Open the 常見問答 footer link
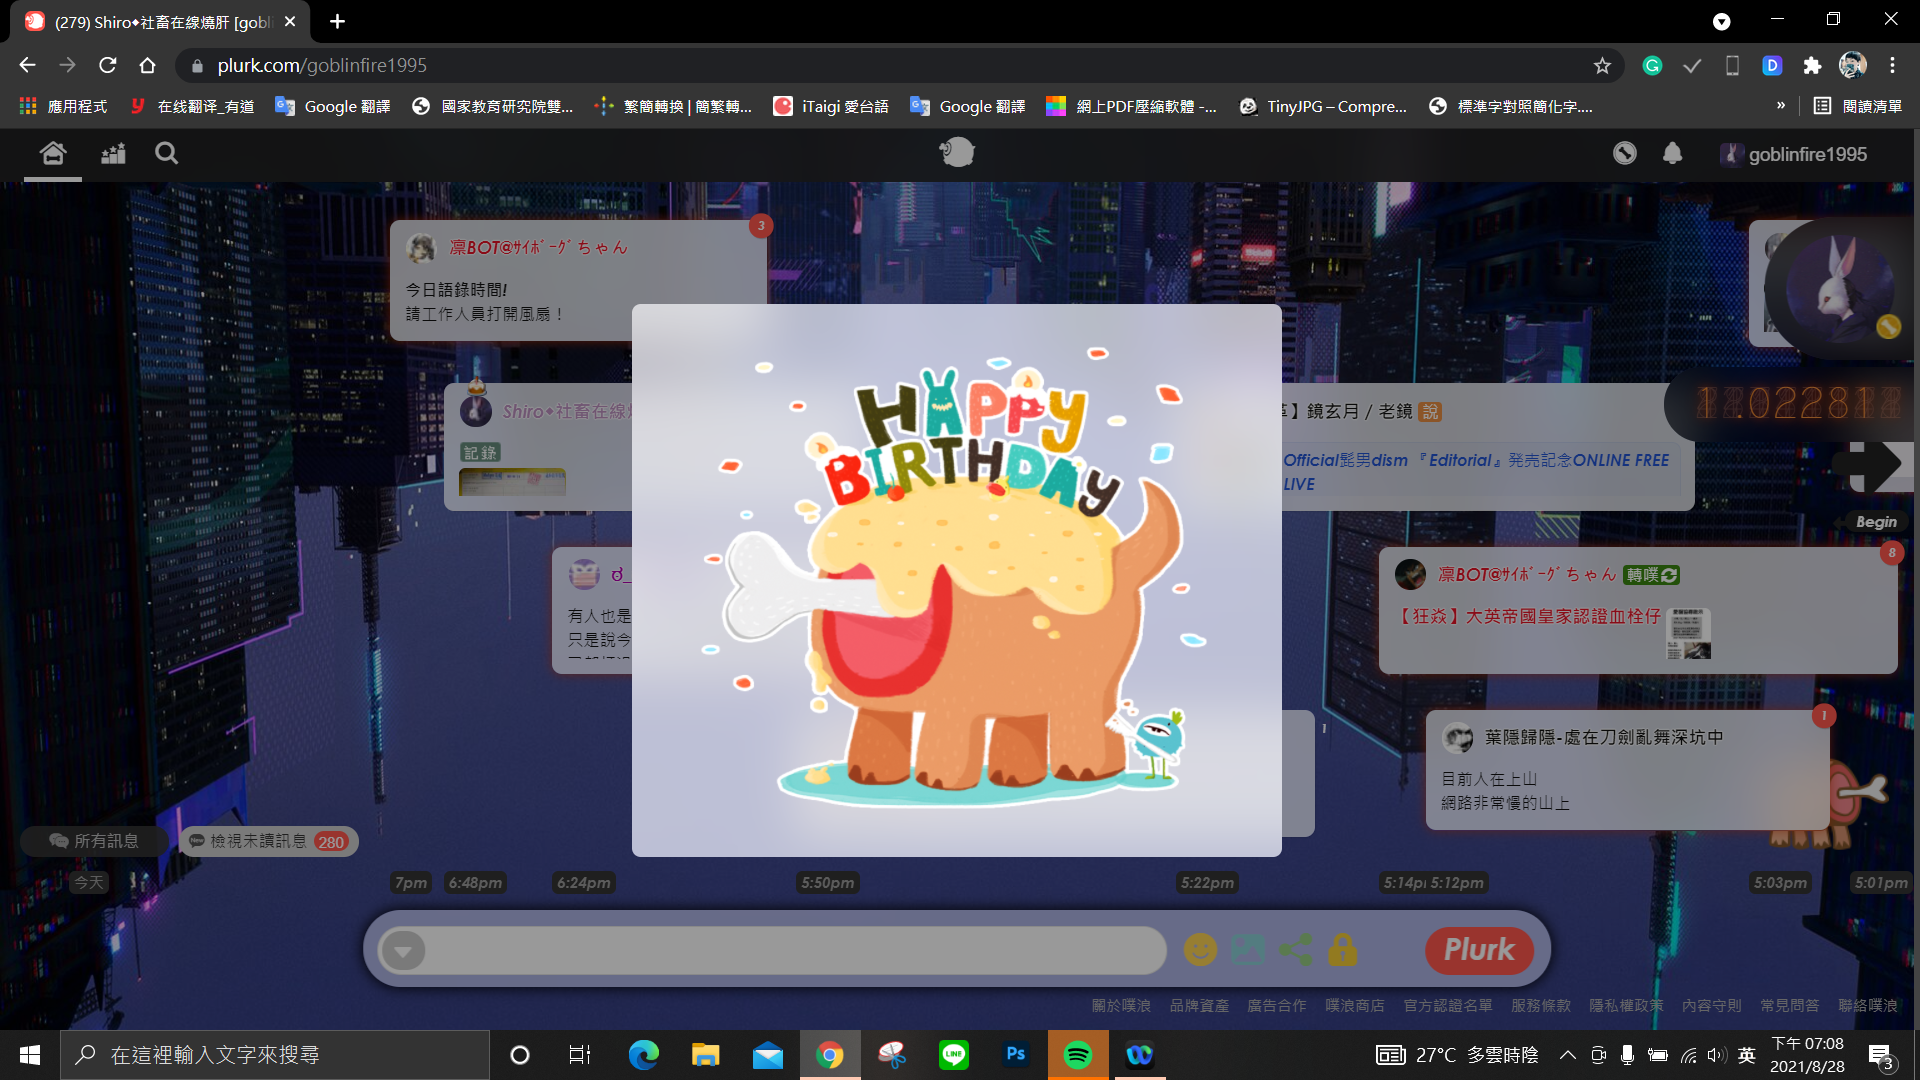This screenshot has height=1080, width=1920. click(x=1790, y=1005)
